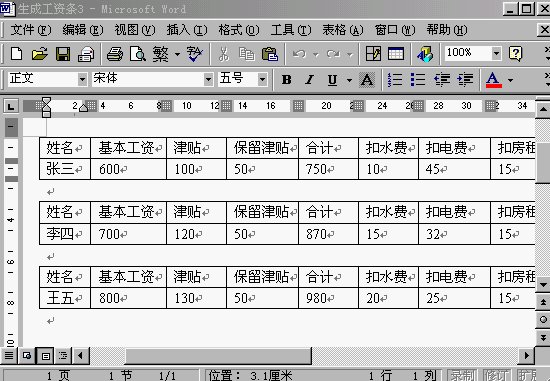Expand the font color arrow
Screen dimensions: 550x381
point(510,80)
